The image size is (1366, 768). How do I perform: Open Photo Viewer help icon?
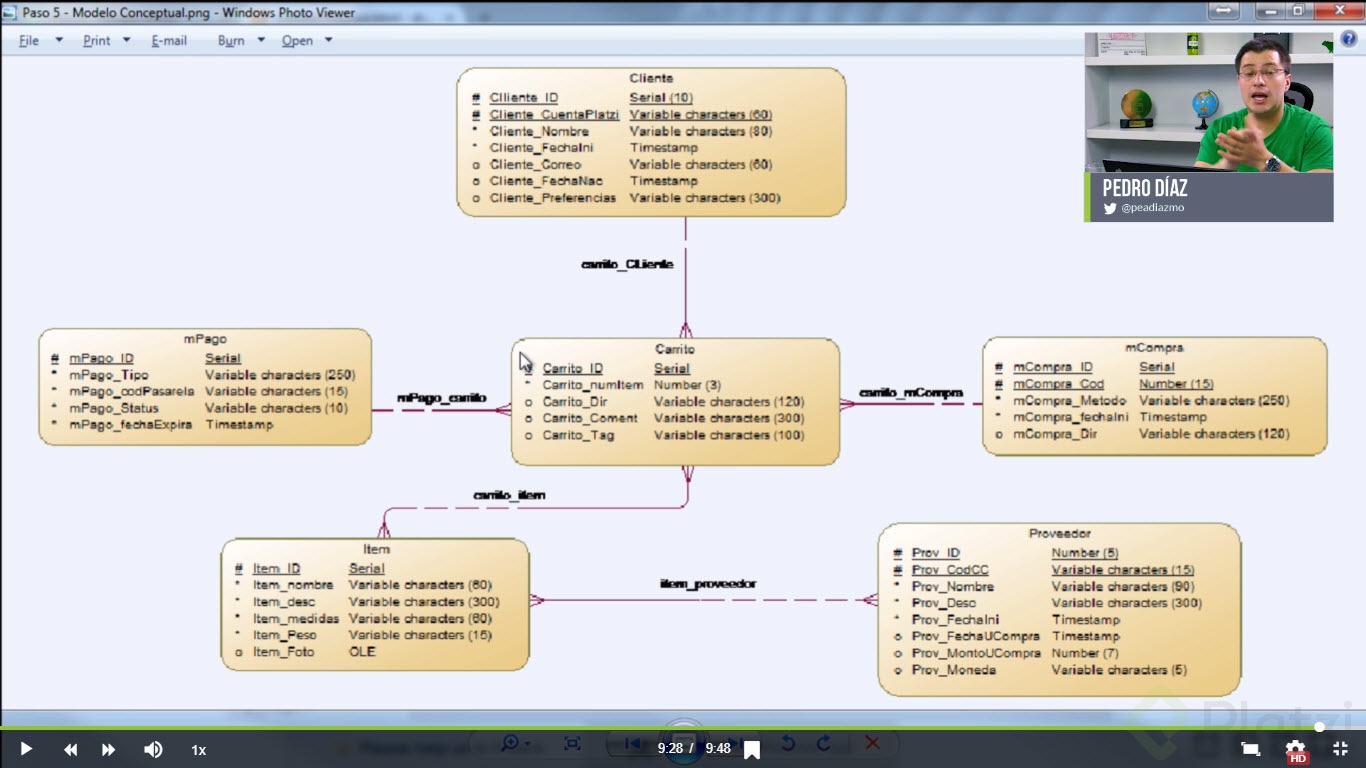point(1349,39)
